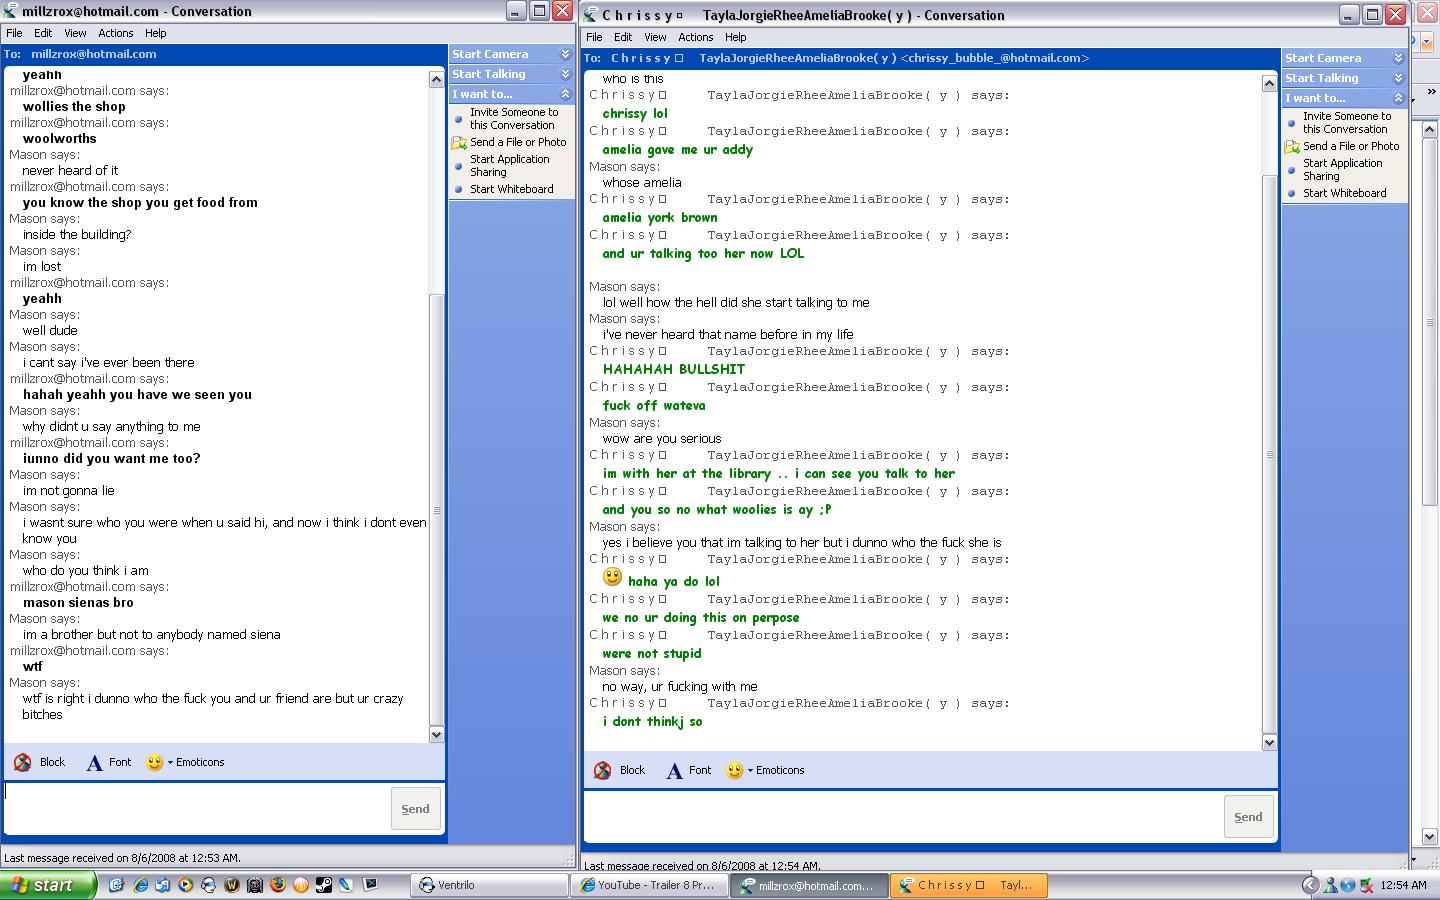1440x900 pixels.
Task: Click Send a File or Photo in left window
Action: (x=517, y=142)
